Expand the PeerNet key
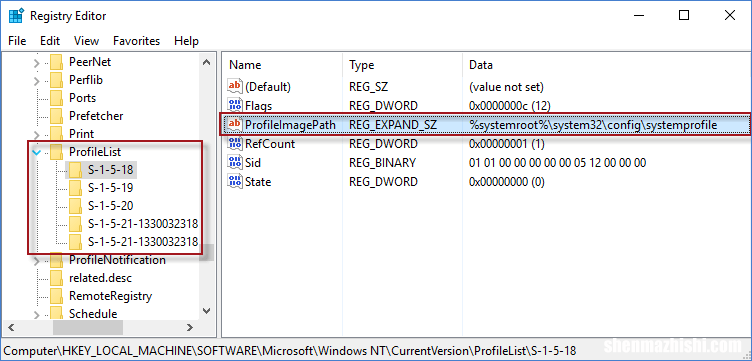Viewport: 752px width, 361px height. [36, 62]
